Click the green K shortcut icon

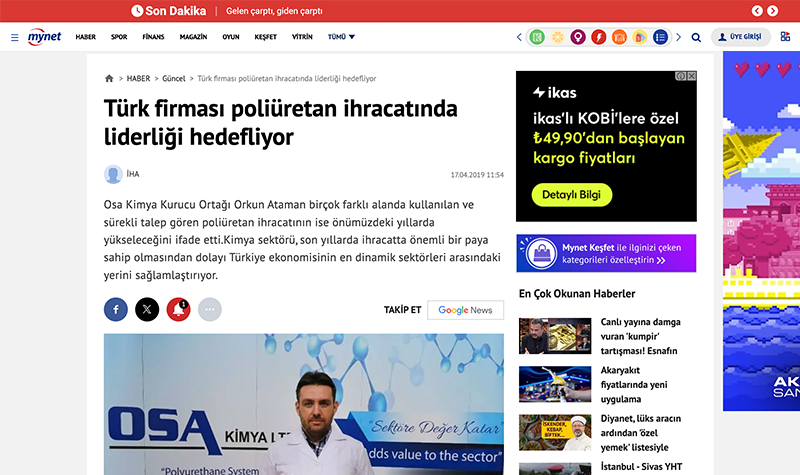point(537,37)
